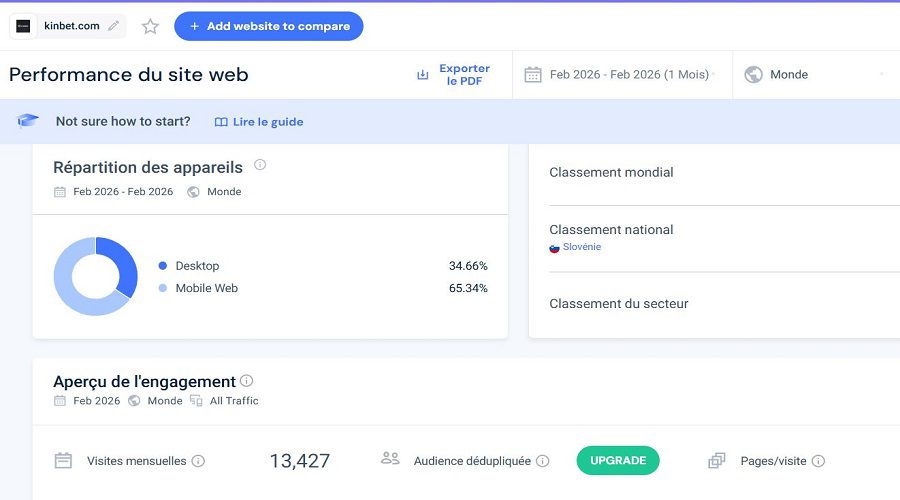Star kinbet.com as a favorite
This screenshot has width=900, height=500.
pos(150,26)
